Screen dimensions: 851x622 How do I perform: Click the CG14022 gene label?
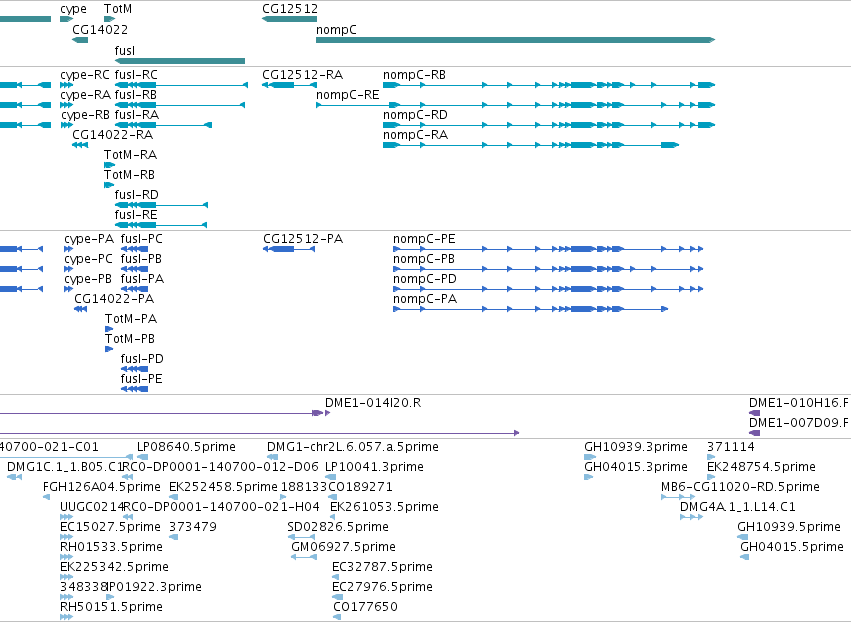click(x=100, y=29)
